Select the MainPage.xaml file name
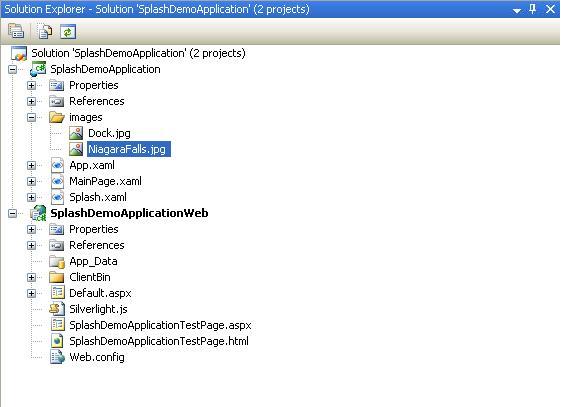 [x=106, y=182]
